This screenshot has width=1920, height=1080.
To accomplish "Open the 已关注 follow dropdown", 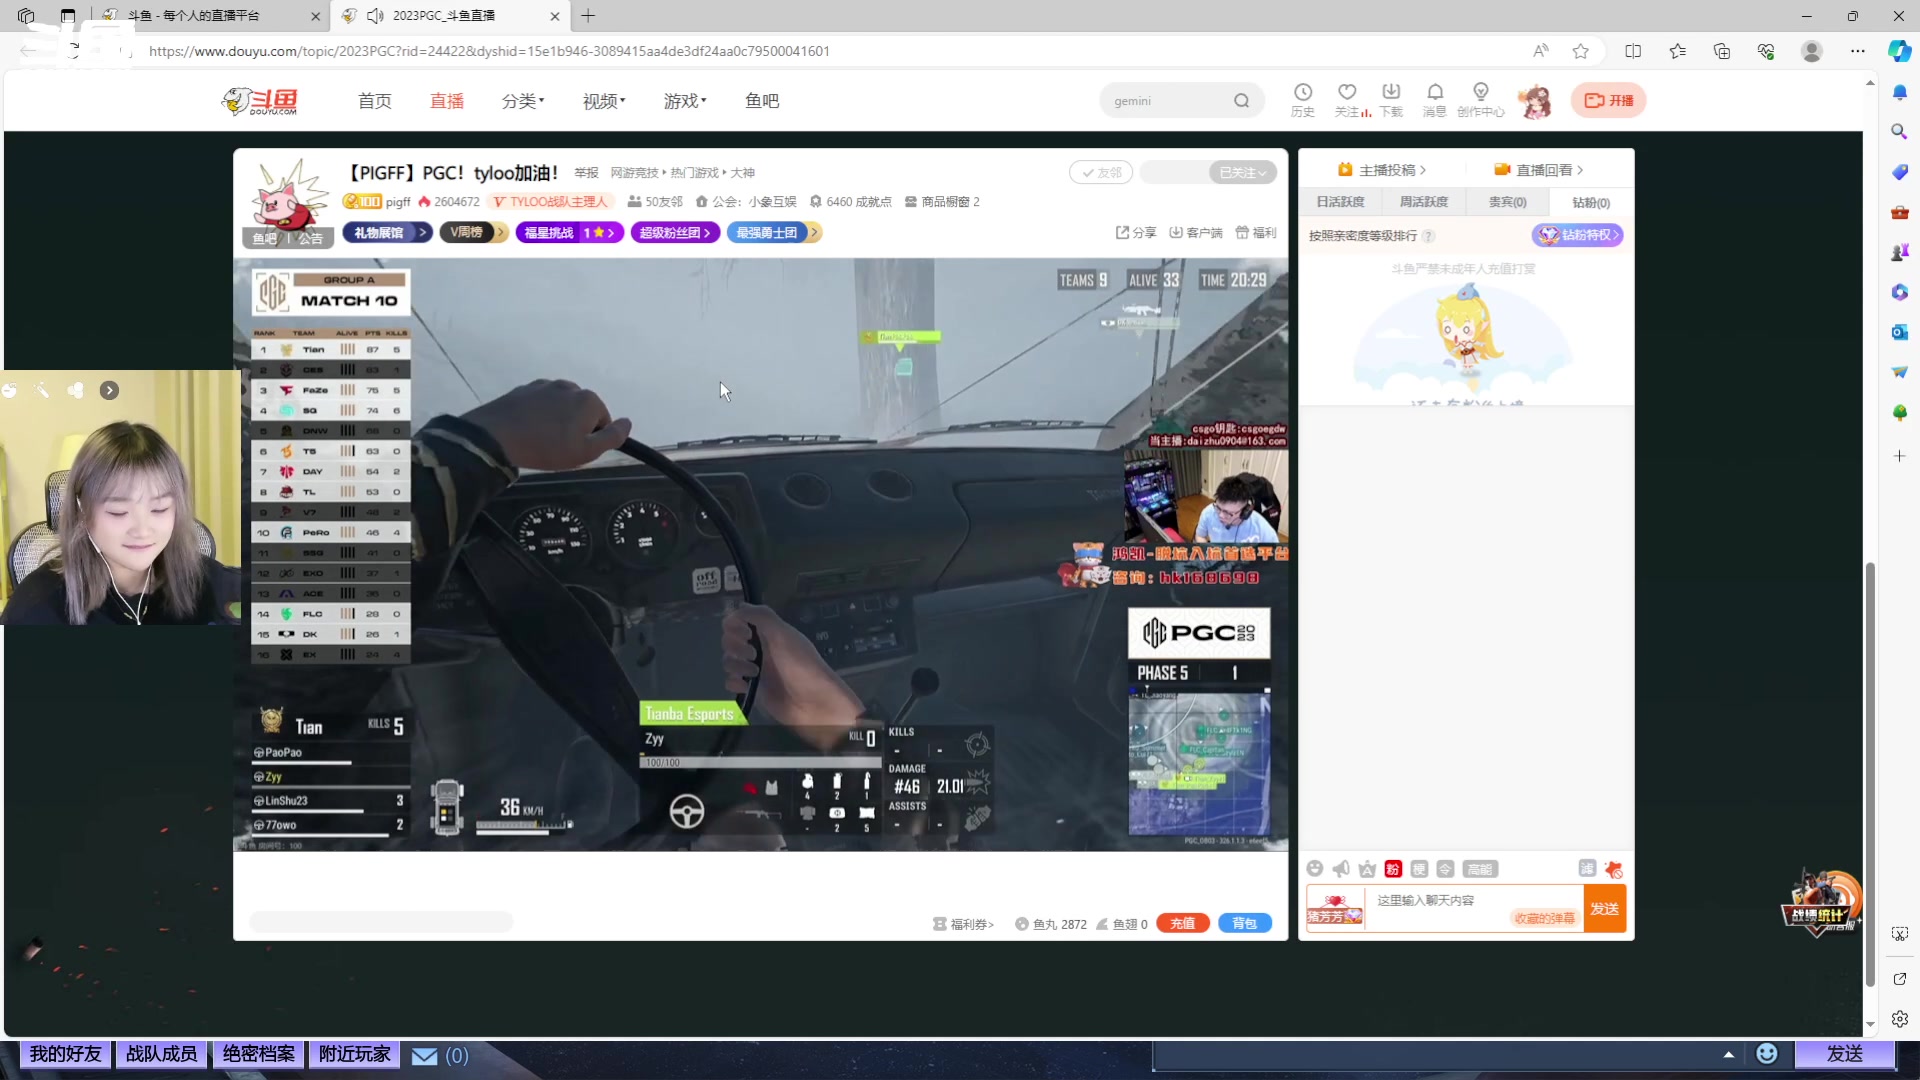I will tap(1242, 173).
